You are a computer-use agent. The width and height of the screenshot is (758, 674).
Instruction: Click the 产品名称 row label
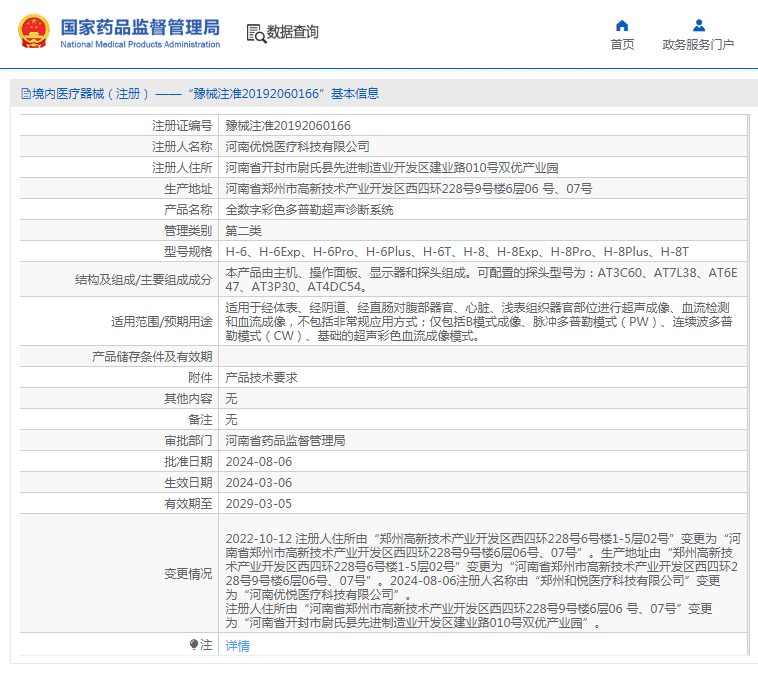point(188,210)
